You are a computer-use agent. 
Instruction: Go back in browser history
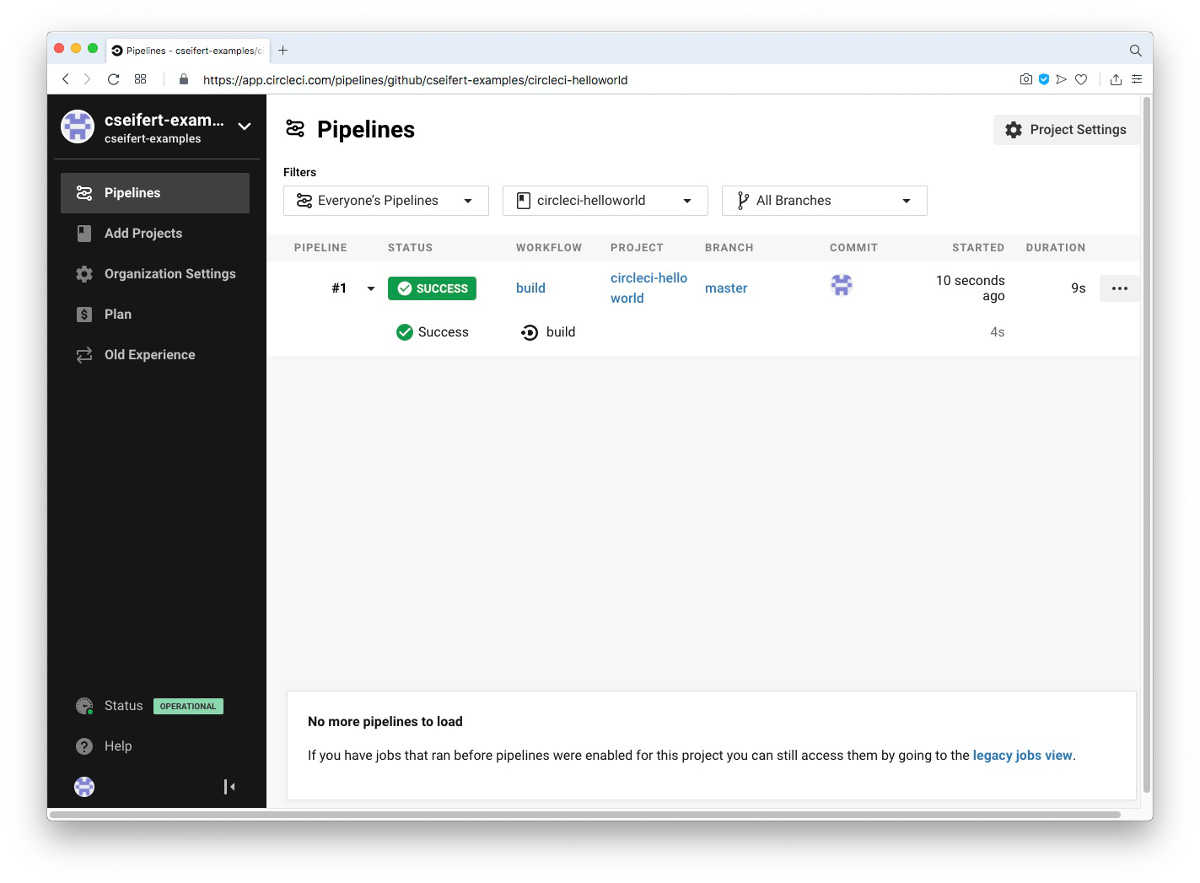click(66, 80)
